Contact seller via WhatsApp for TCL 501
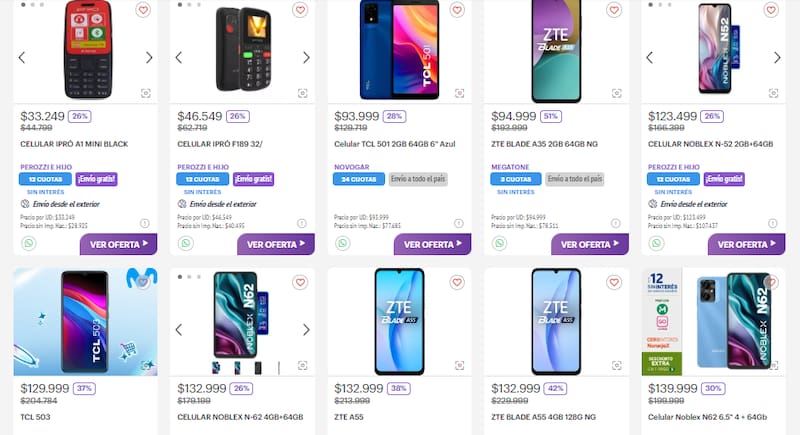 click(x=343, y=243)
